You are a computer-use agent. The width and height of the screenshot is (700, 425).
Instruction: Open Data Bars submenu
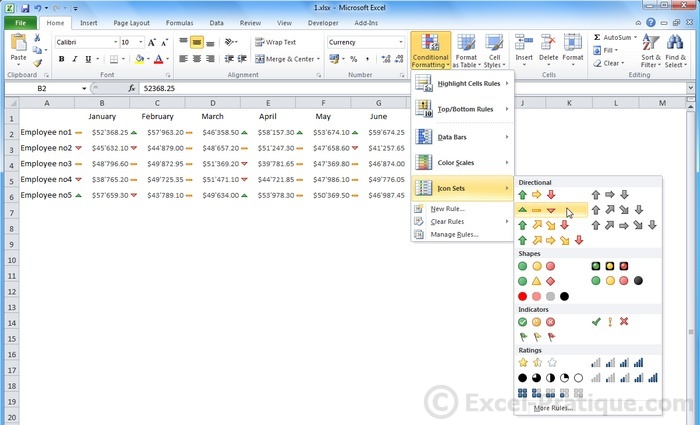coord(462,137)
